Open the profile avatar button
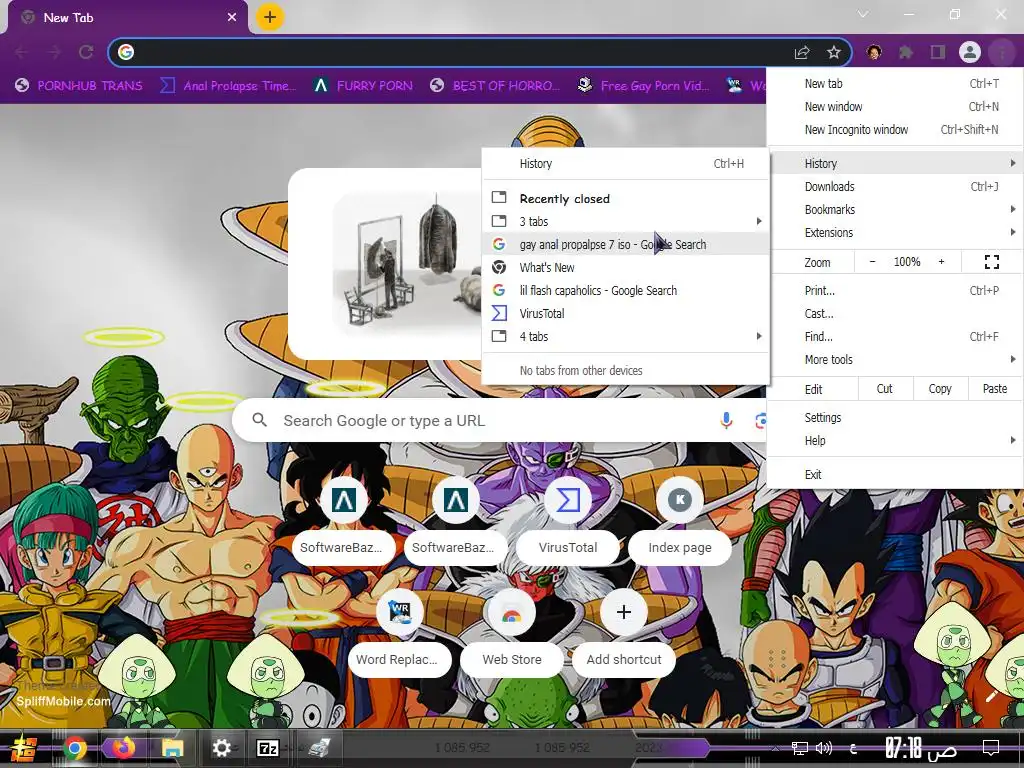Screen dimensions: 1024x768 click(970, 52)
